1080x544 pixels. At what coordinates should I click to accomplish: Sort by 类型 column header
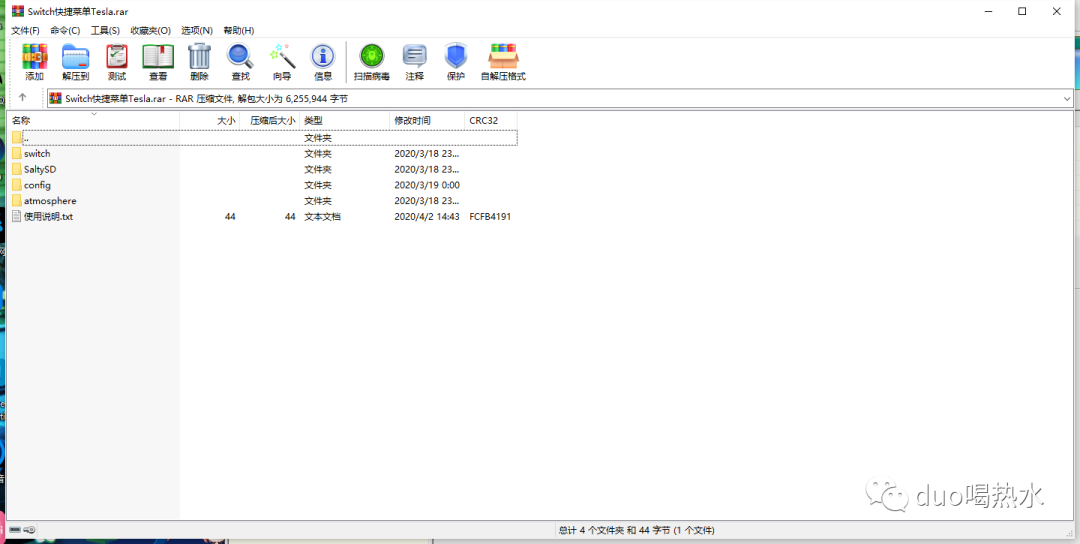pos(345,120)
